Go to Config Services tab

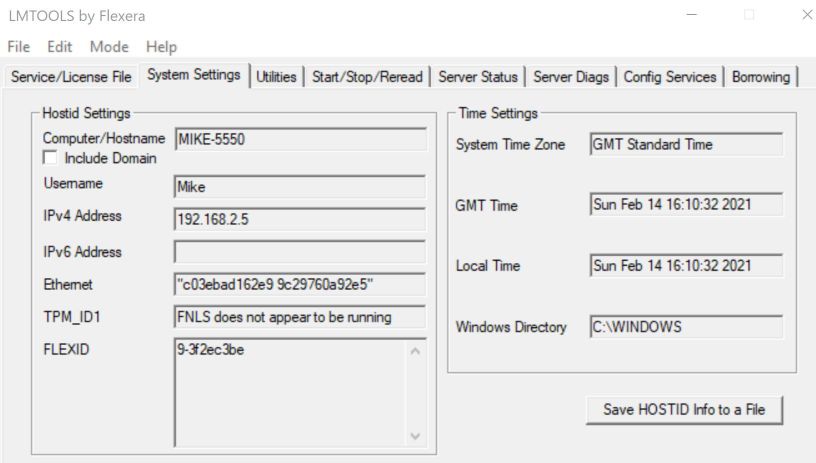click(670, 77)
